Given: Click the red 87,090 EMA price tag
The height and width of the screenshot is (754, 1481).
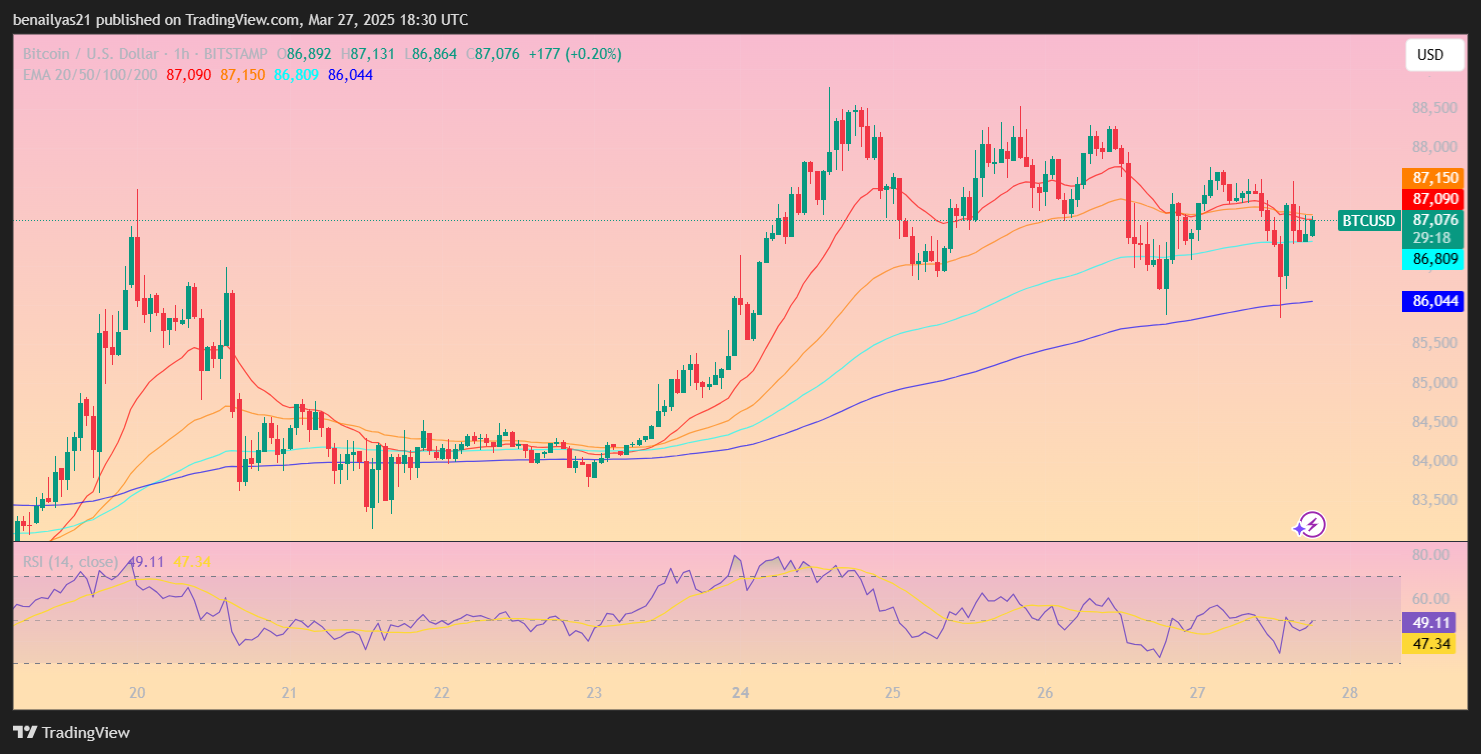Looking at the screenshot, I should 1435,199.
